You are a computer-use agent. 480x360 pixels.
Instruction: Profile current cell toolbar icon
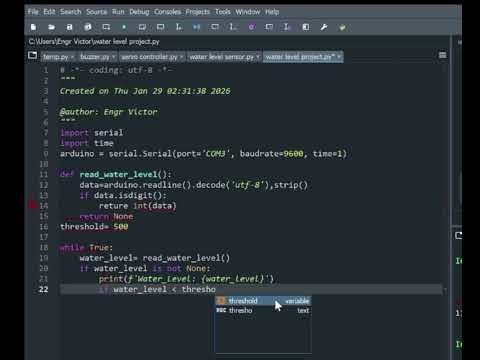pos(269,27)
